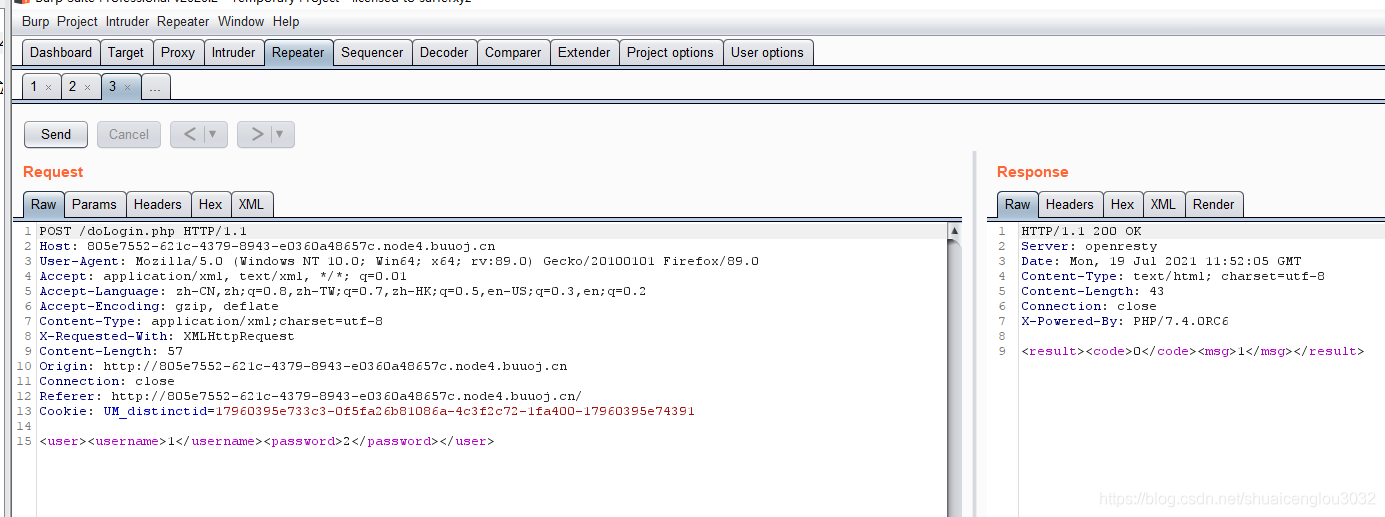Select the Response Render tab
Image resolution: width=1385 pixels, height=517 pixels.
[1213, 204]
